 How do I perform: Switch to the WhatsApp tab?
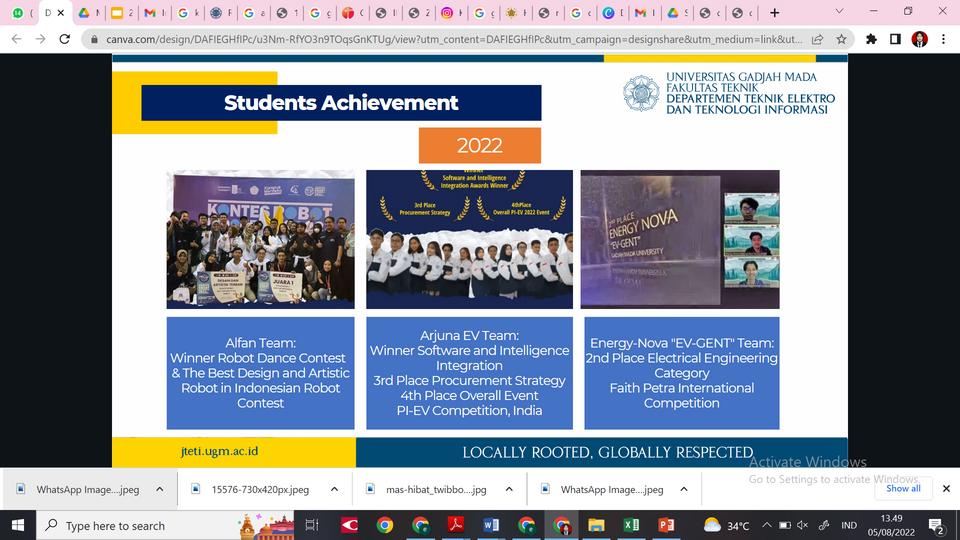[x=18, y=13]
